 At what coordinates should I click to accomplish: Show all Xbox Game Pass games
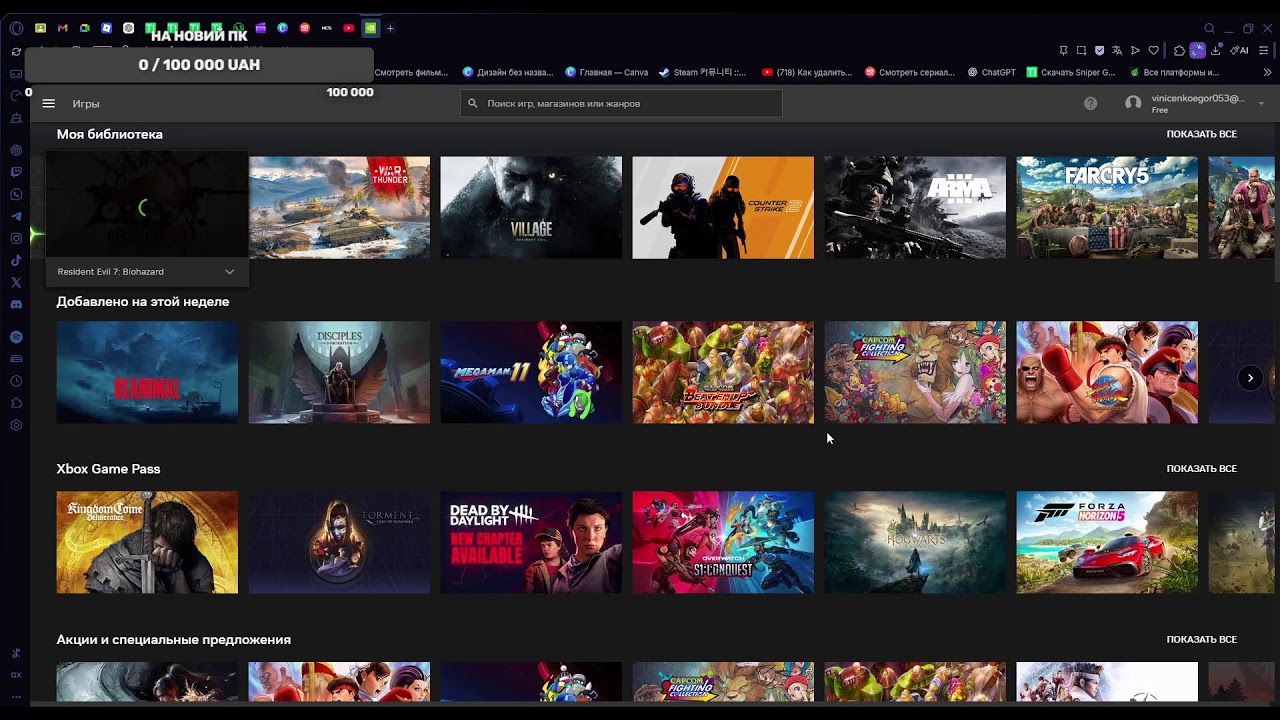click(x=1201, y=469)
